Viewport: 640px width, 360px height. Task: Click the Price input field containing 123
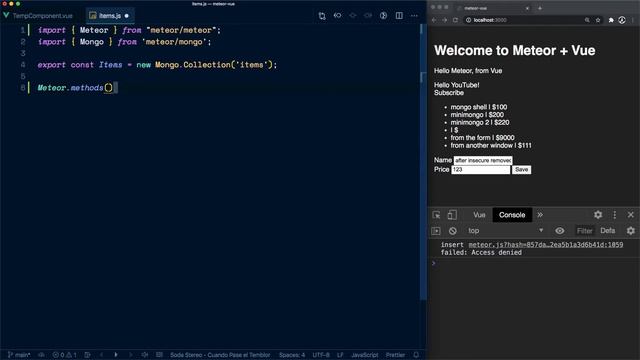480,170
